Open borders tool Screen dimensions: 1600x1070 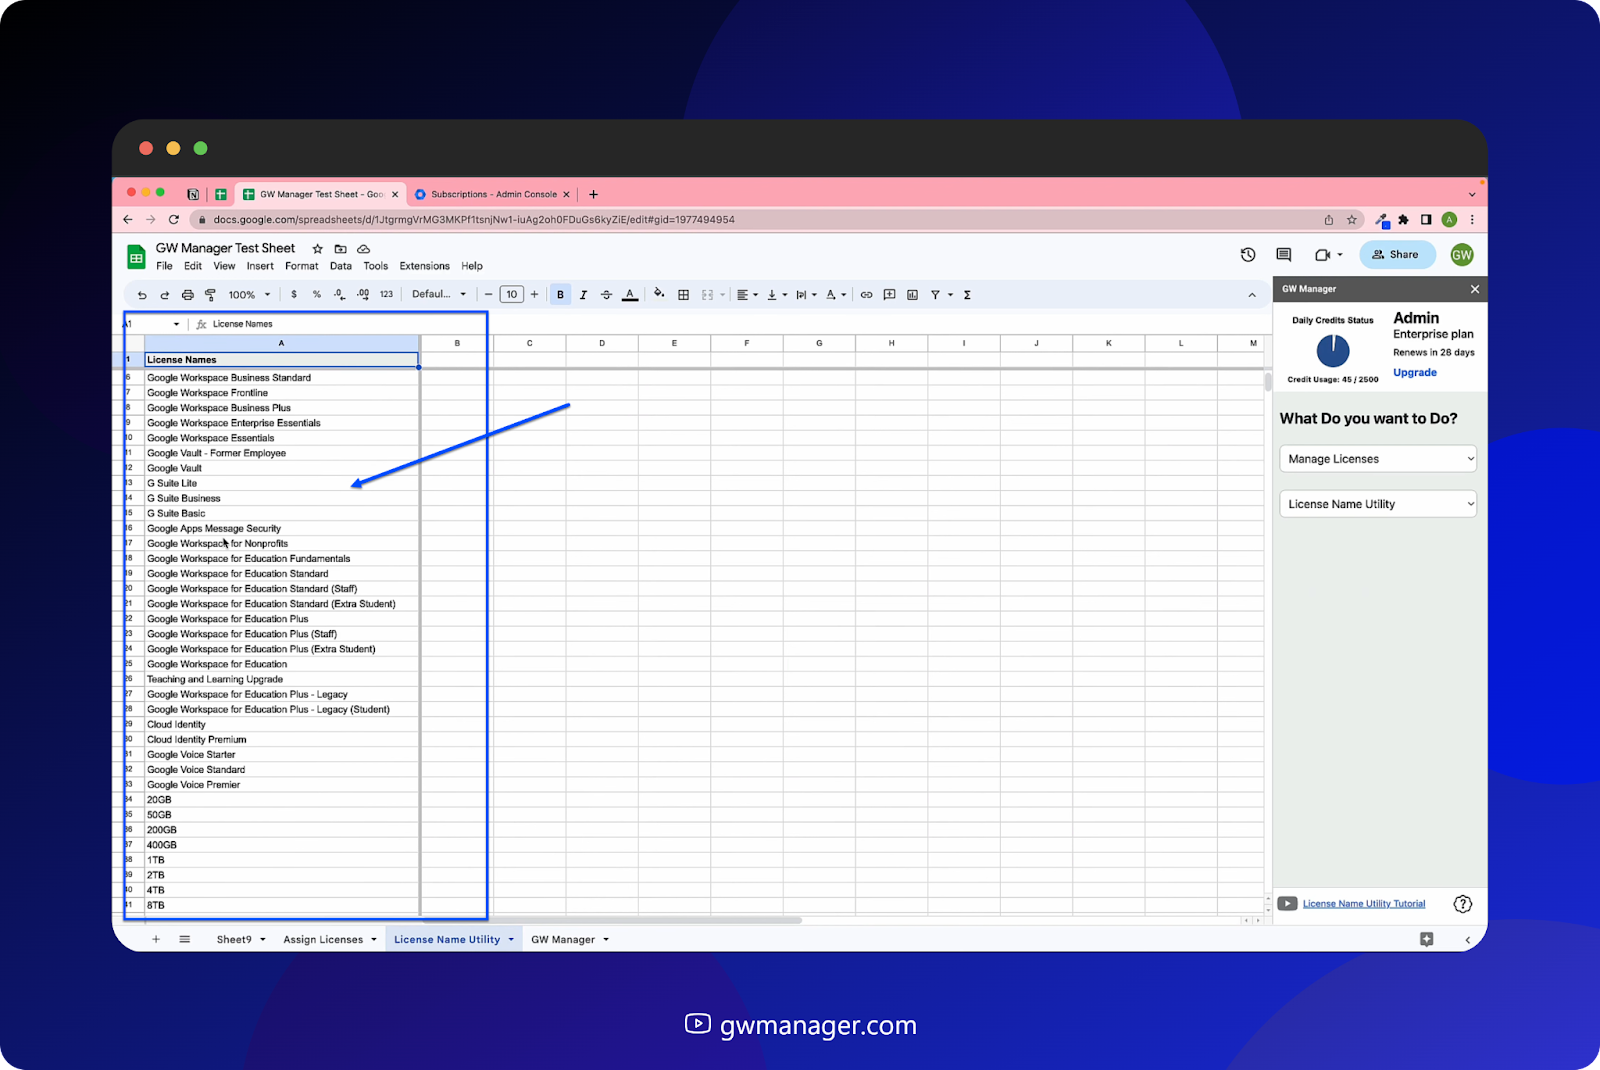[x=683, y=295]
